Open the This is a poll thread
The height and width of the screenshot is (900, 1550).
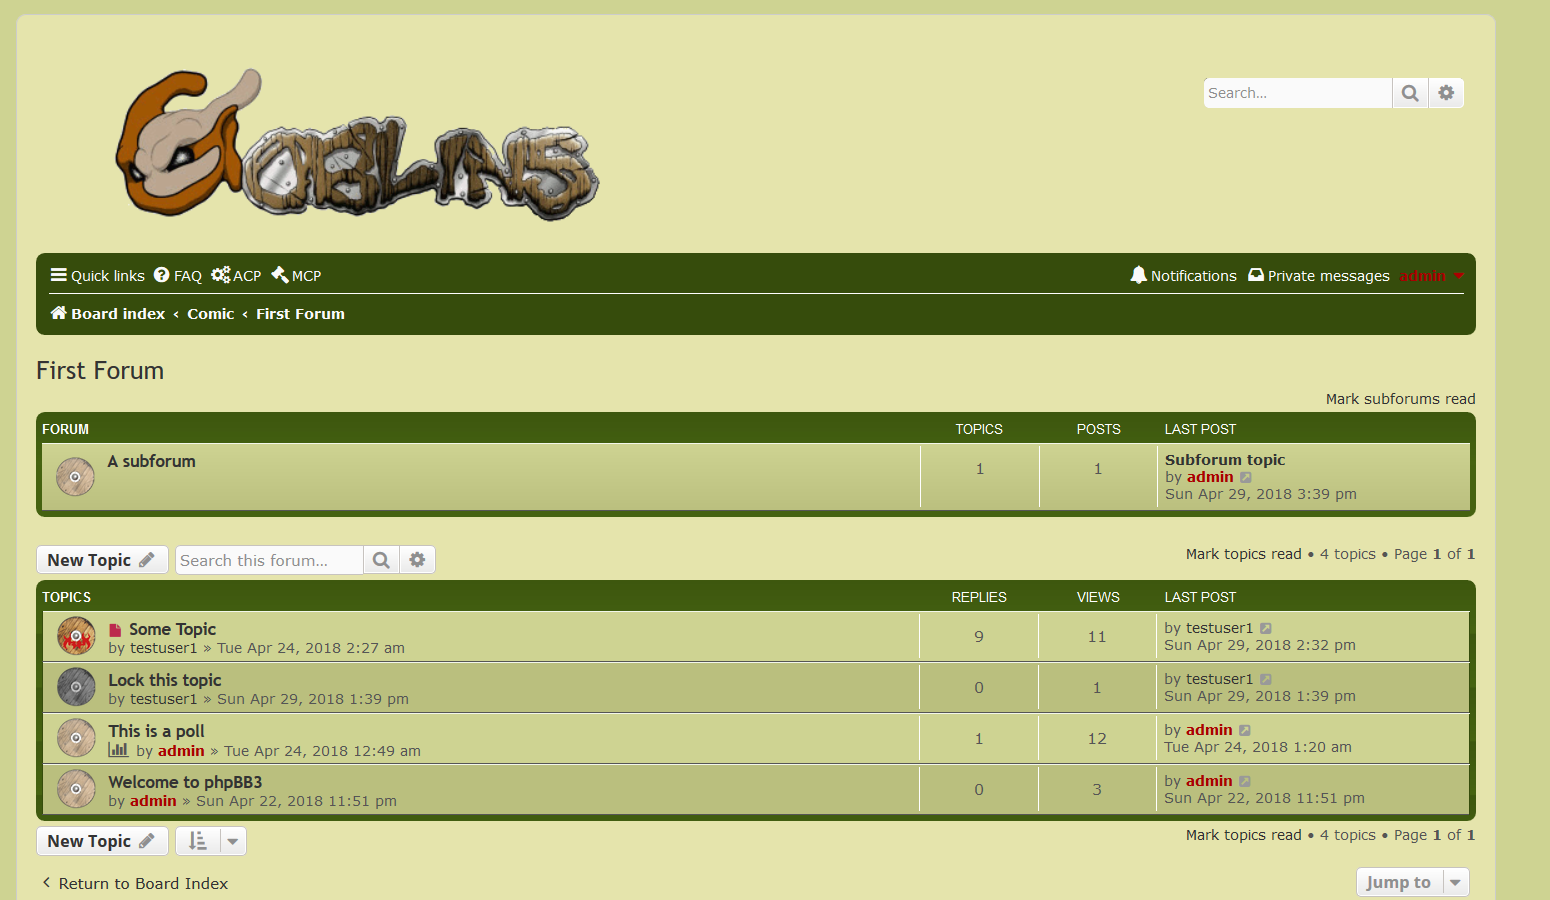click(156, 731)
